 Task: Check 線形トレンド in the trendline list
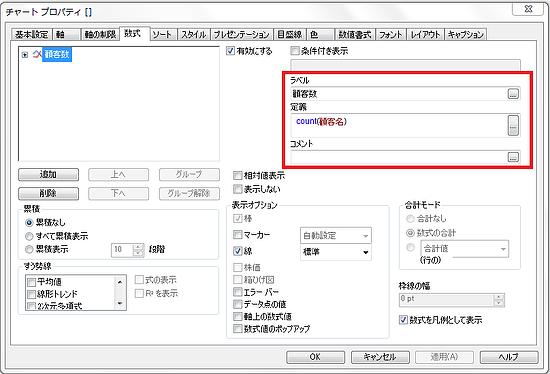(x=32, y=294)
